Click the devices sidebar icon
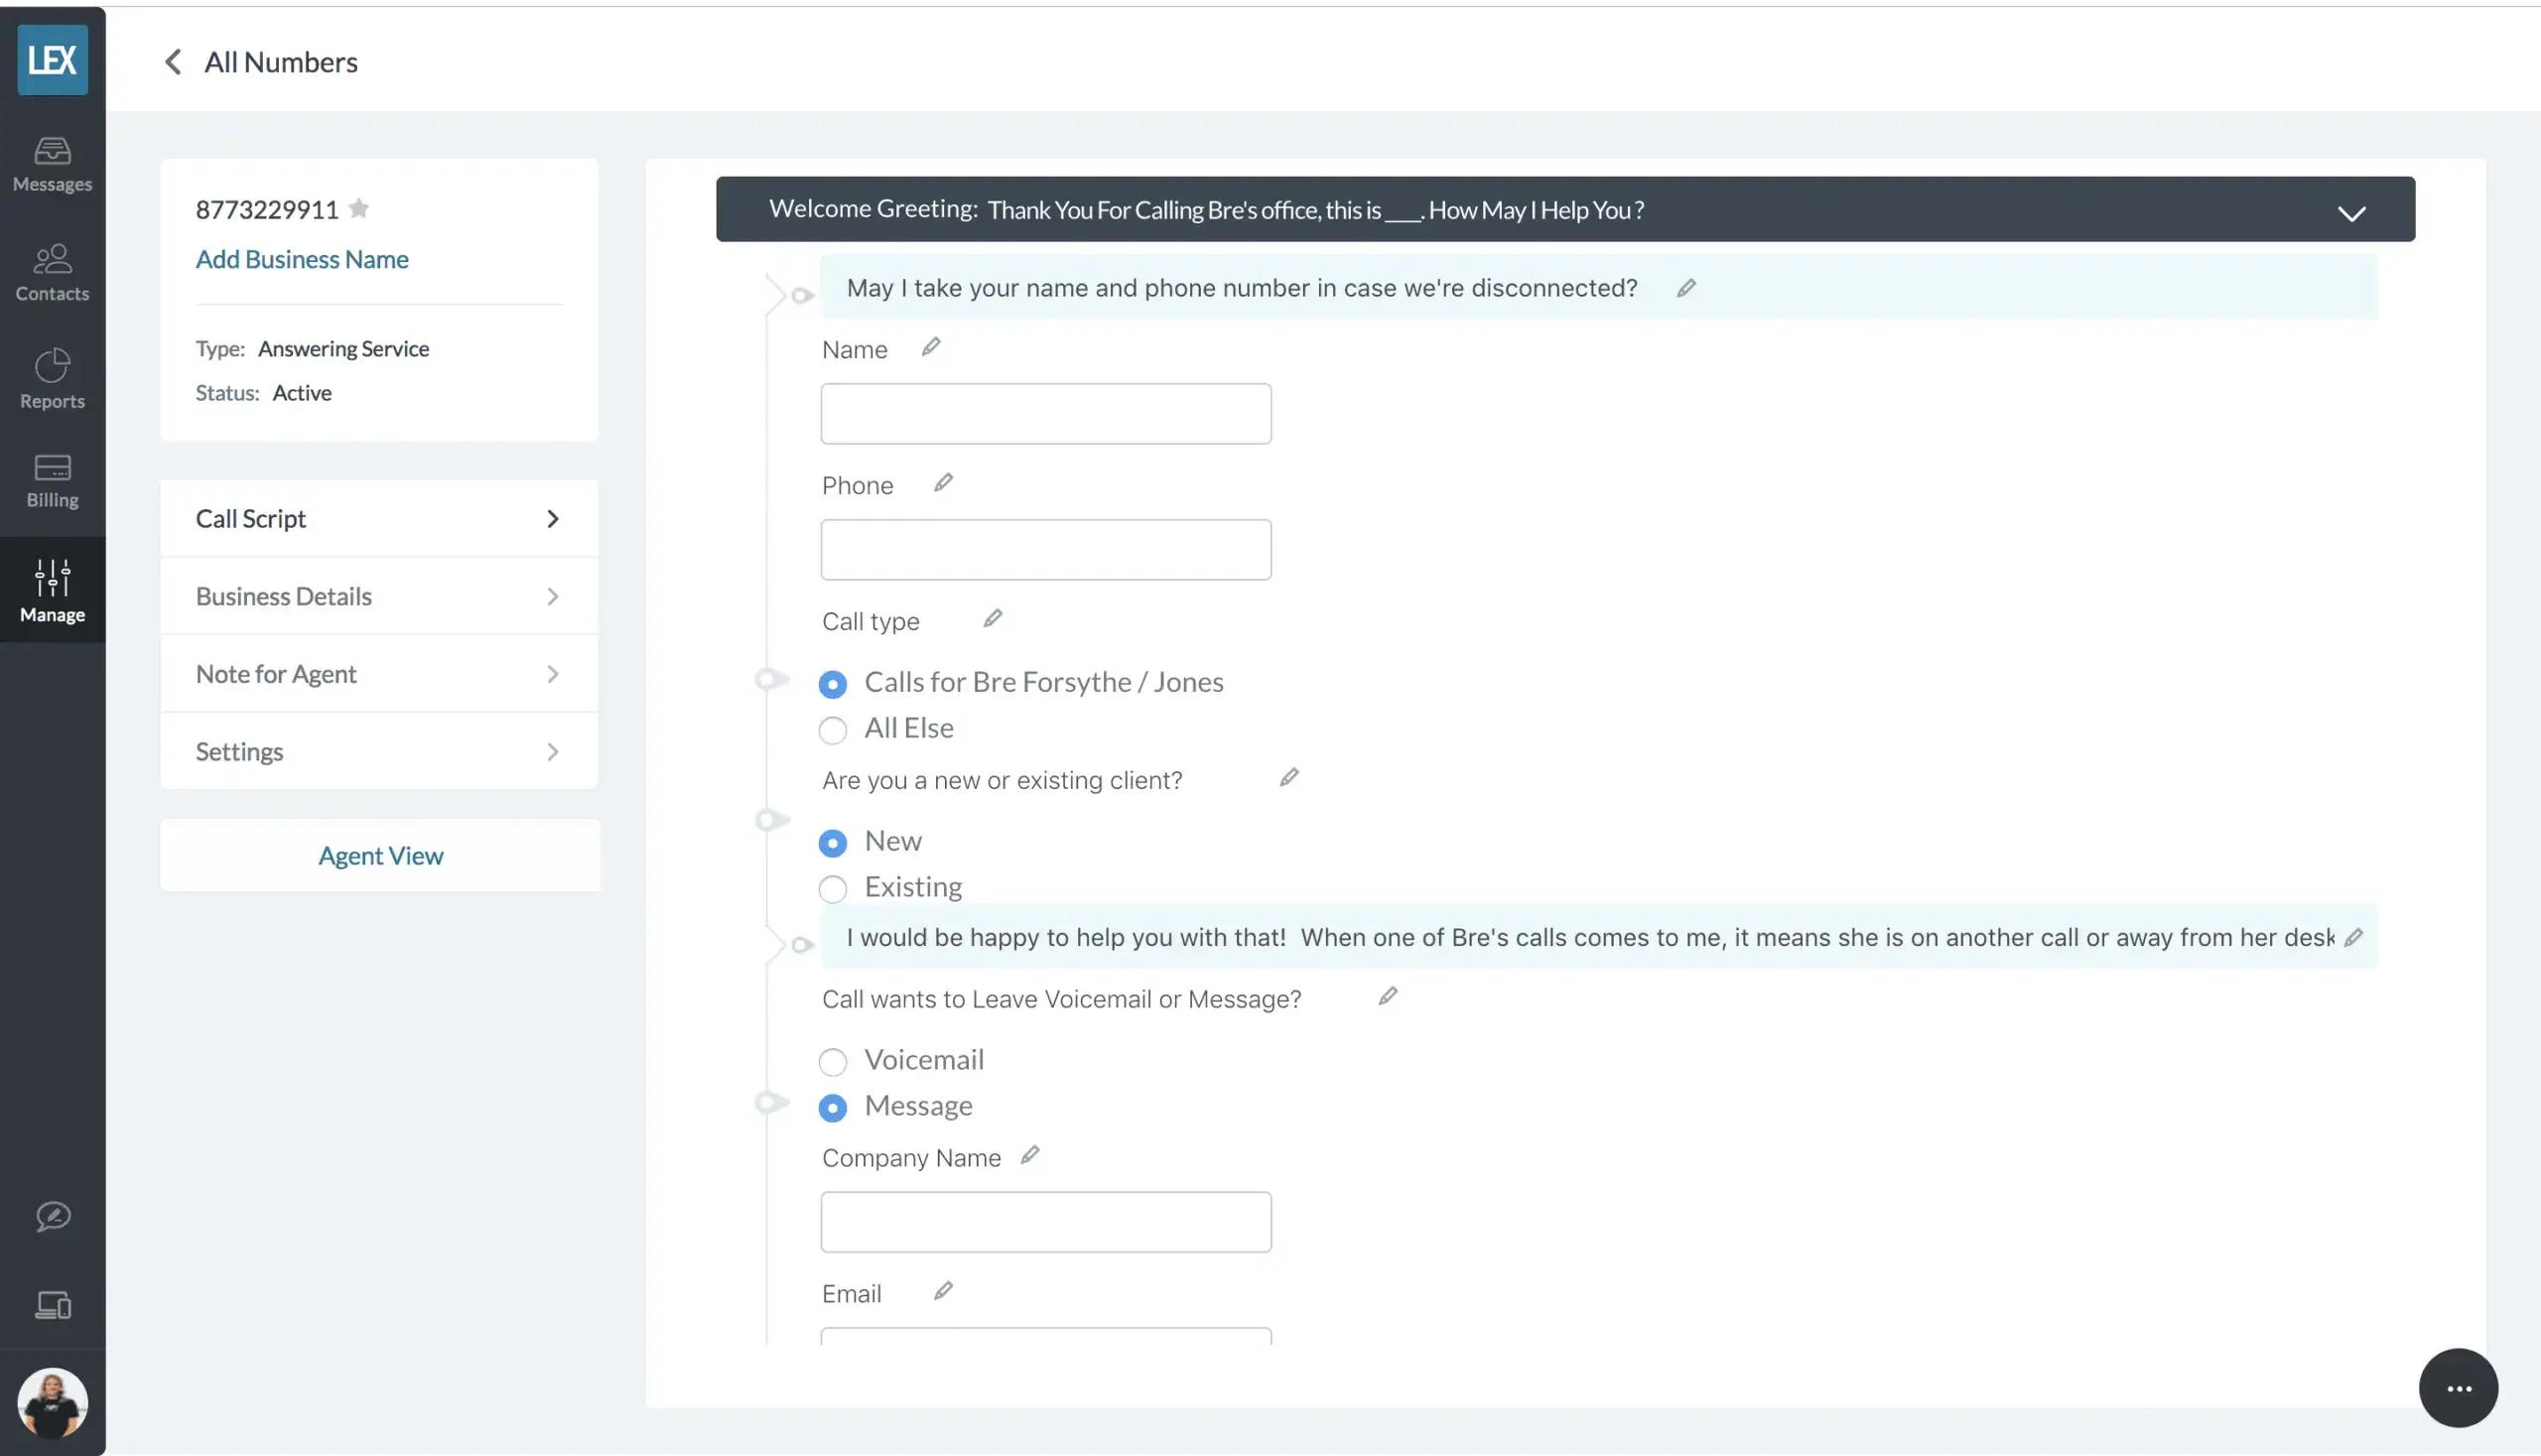This screenshot has width=2541, height=1456. pyautogui.click(x=52, y=1305)
